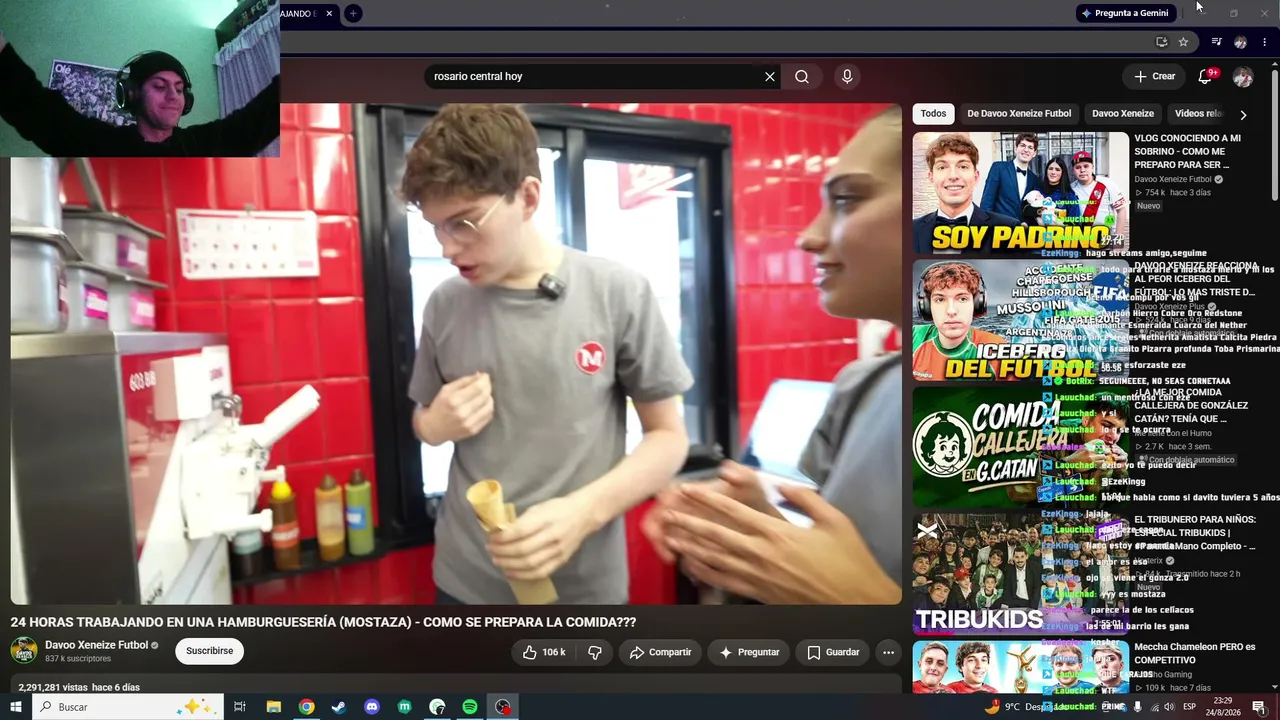Open the YouTube account avatar menu
The image size is (1280, 720).
(1243, 77)
